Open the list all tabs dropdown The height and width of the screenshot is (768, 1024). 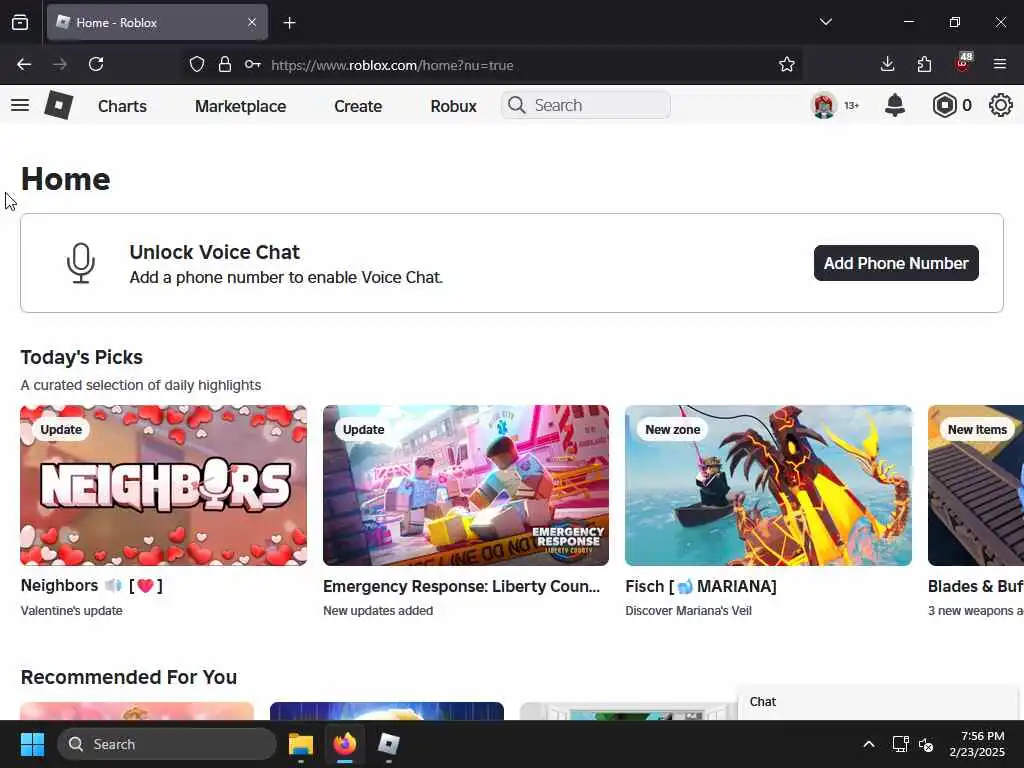[825, 22]
